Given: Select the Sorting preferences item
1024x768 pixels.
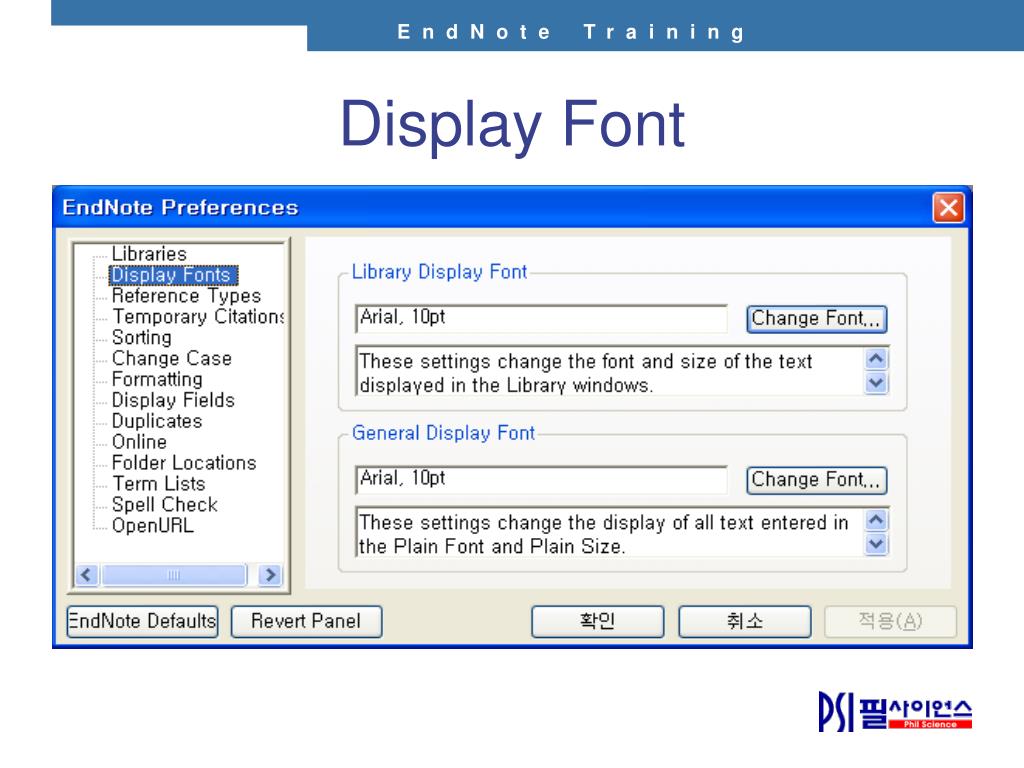Looking at the screenshot, I should [142, 338].
